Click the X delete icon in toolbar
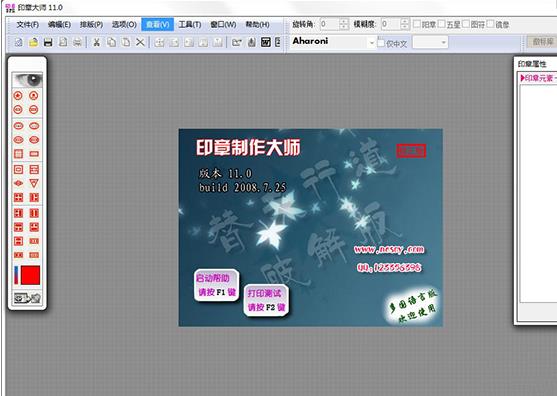The image size is (557, 396). pyautogui.click(x=140, y=43)
